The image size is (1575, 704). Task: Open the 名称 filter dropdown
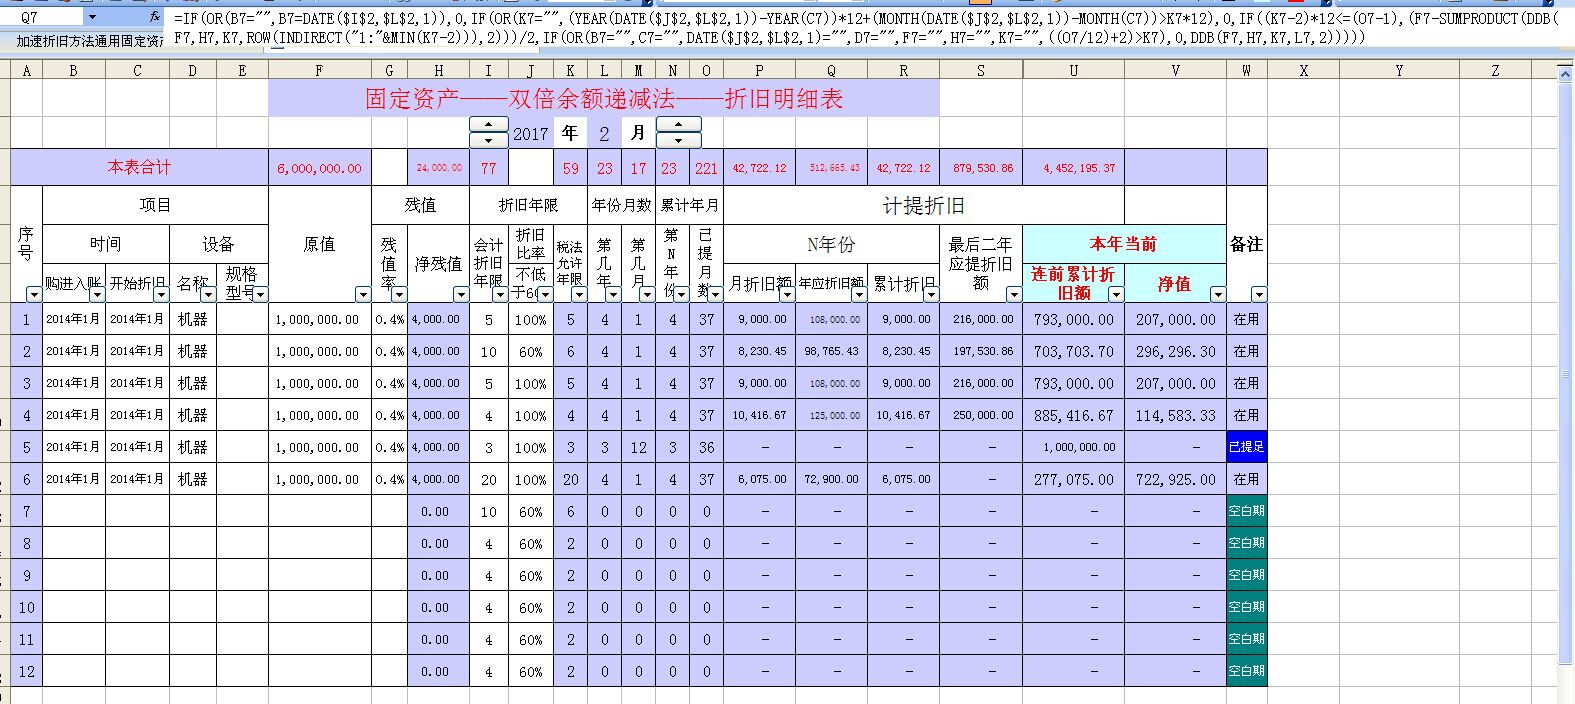pyautogui.click(x=208, y=294)
